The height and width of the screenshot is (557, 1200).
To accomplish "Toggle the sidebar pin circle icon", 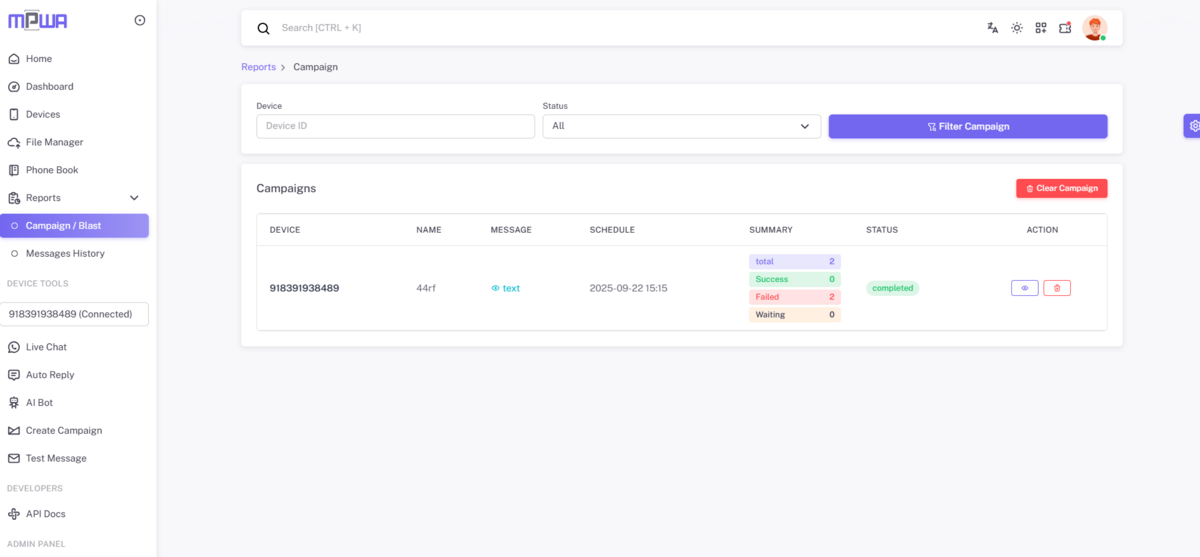I will point(139,20).
